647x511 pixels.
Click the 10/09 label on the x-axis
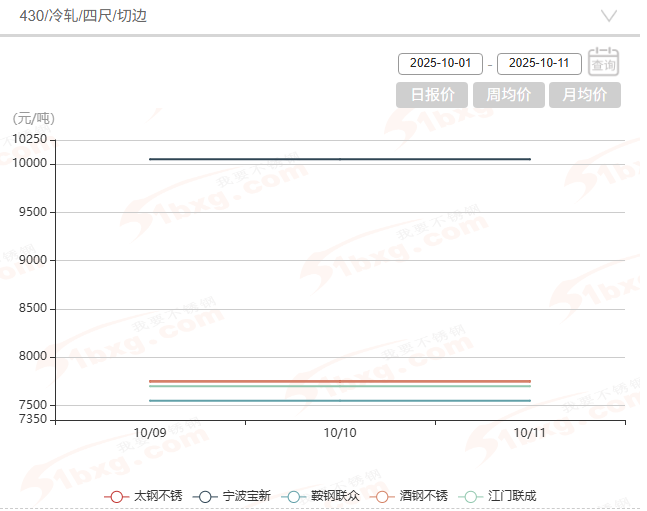click(150, 433)
